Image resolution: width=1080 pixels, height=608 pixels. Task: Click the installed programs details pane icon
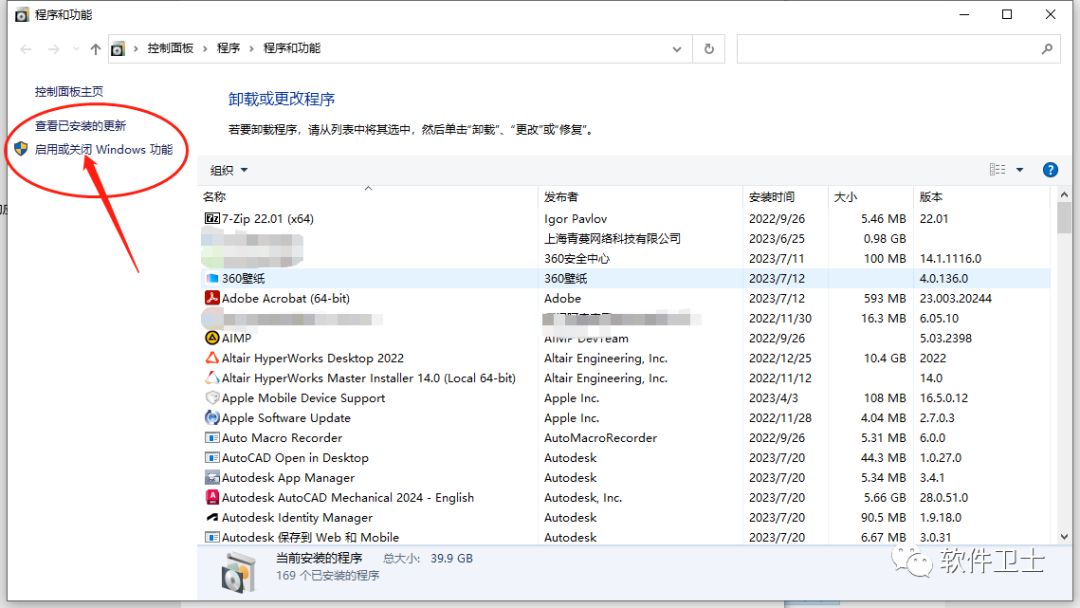(238, 572)
